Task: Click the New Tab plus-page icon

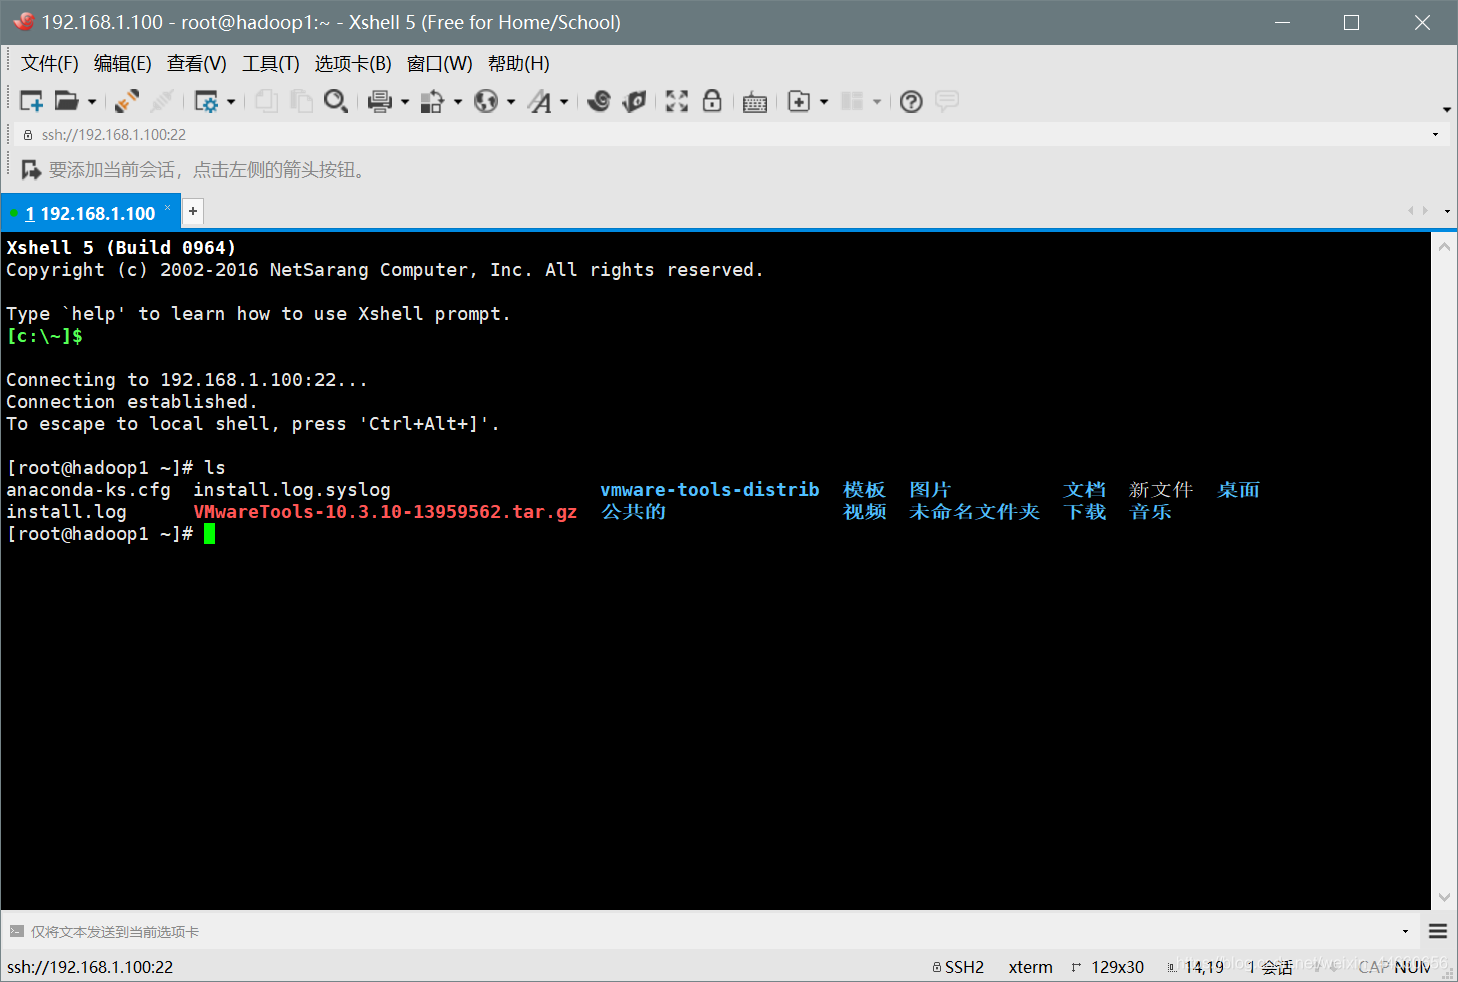Action: click(799, 101)
